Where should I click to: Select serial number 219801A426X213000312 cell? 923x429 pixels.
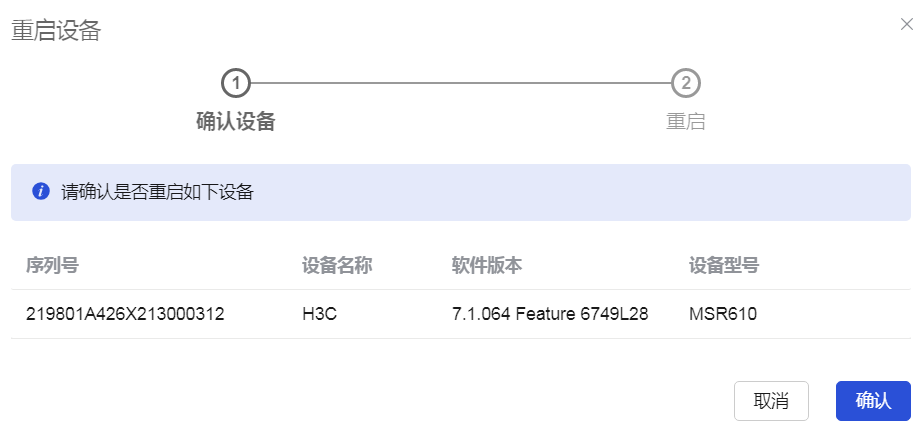(x=125, y=314)
